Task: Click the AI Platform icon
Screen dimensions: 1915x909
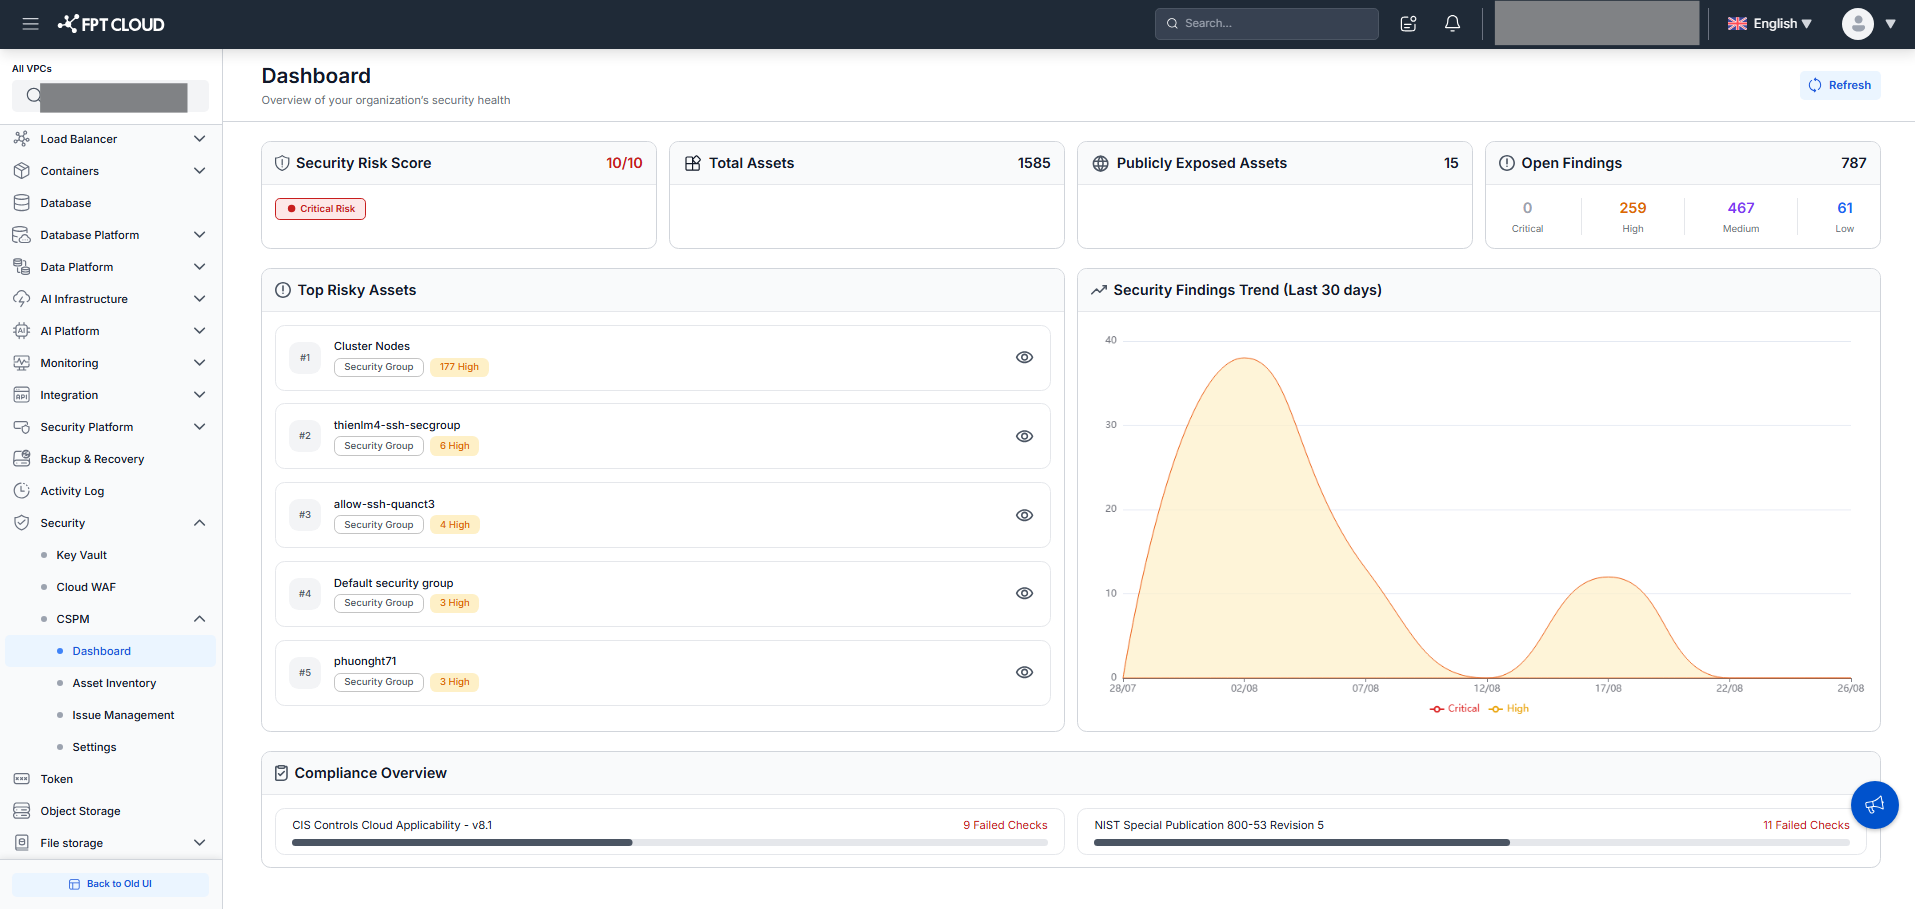Action: (21, 331)
